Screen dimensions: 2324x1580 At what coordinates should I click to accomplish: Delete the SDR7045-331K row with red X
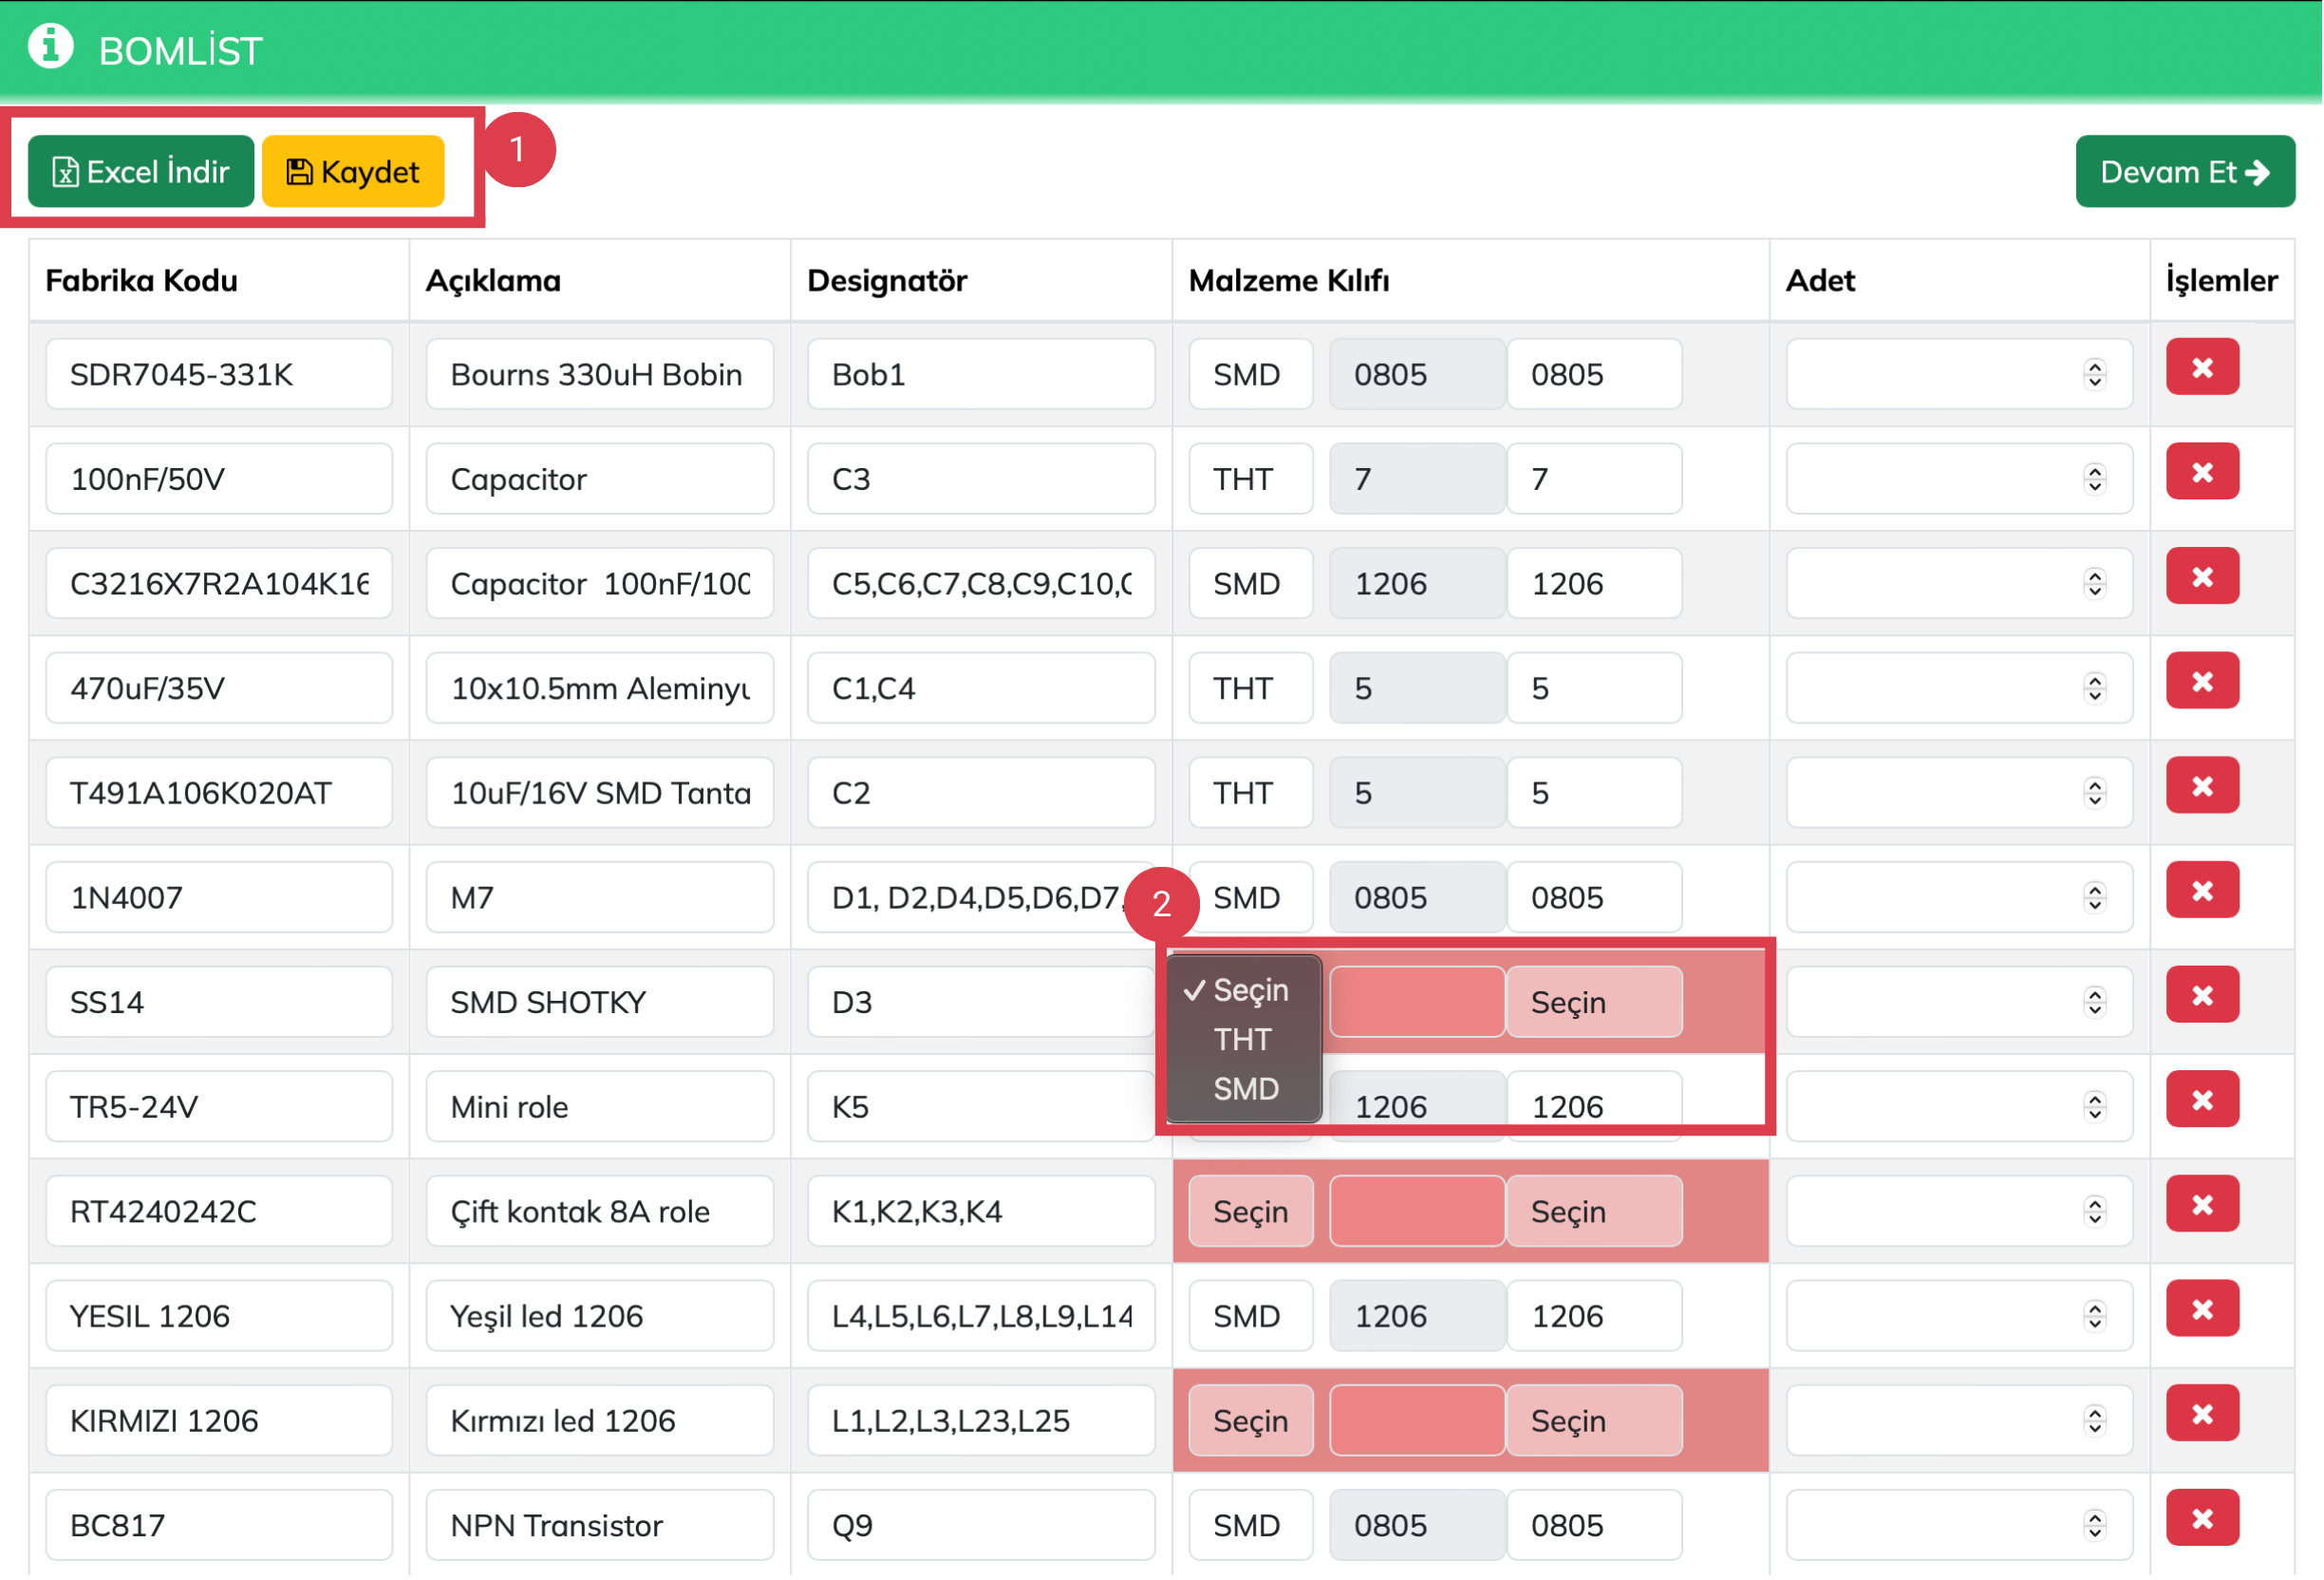click(2203, 368)
